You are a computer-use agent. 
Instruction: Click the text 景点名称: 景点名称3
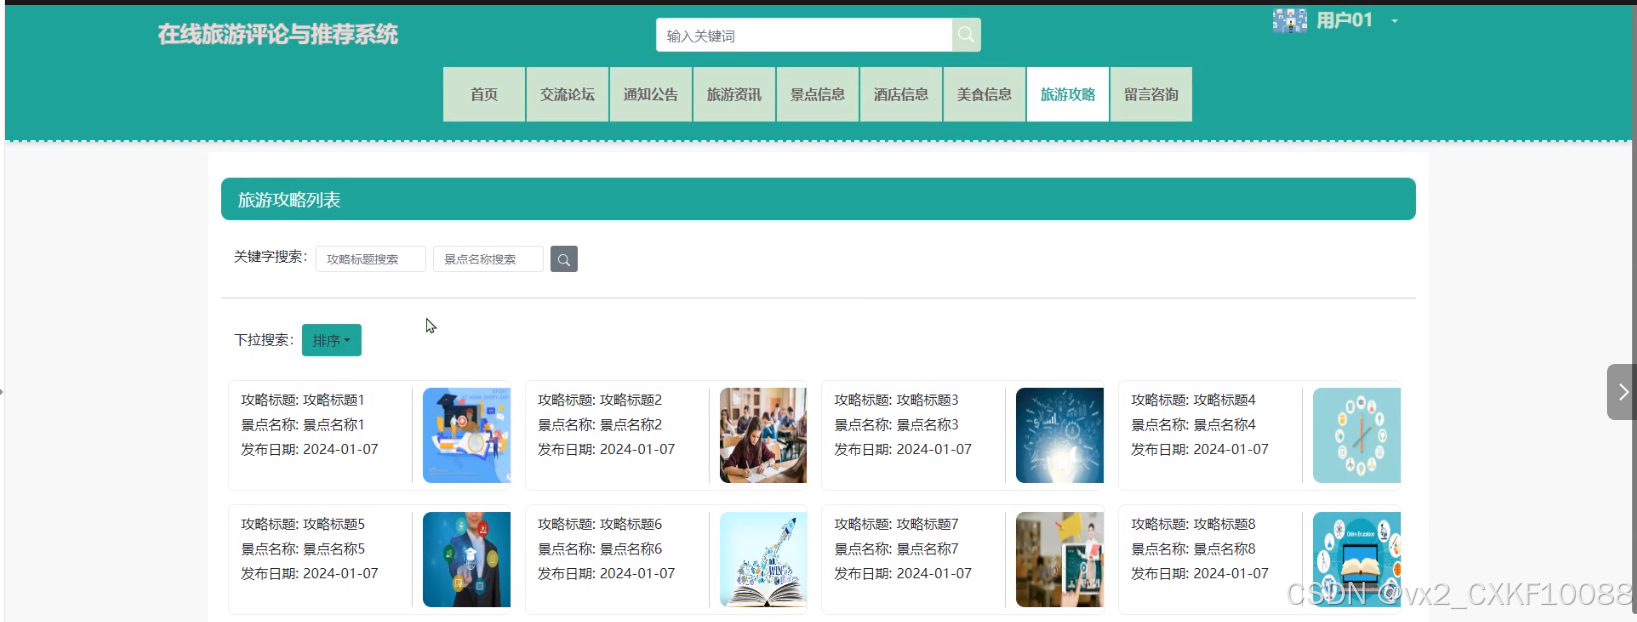(x=897, y=425)
